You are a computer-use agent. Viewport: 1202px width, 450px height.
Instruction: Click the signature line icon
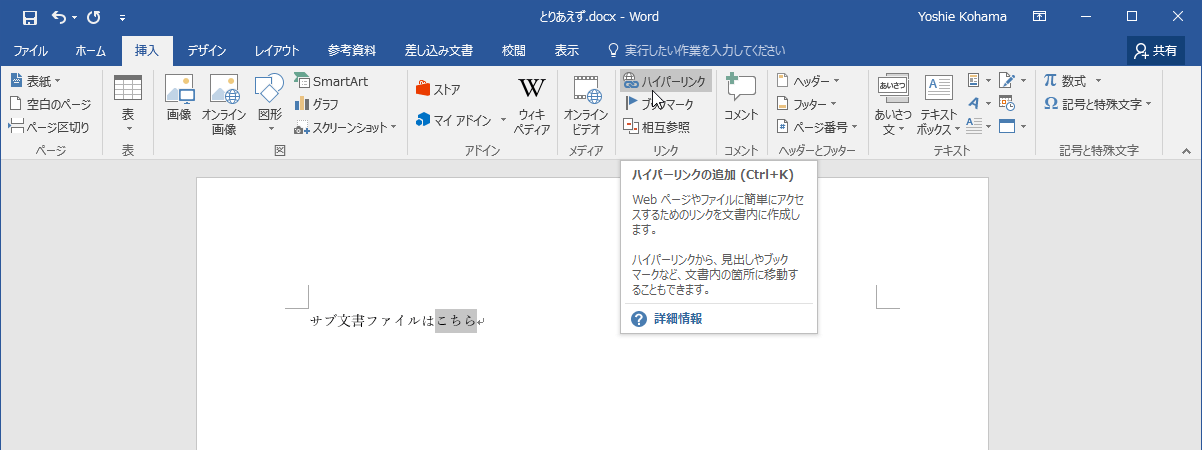(x=1011, y=81)
